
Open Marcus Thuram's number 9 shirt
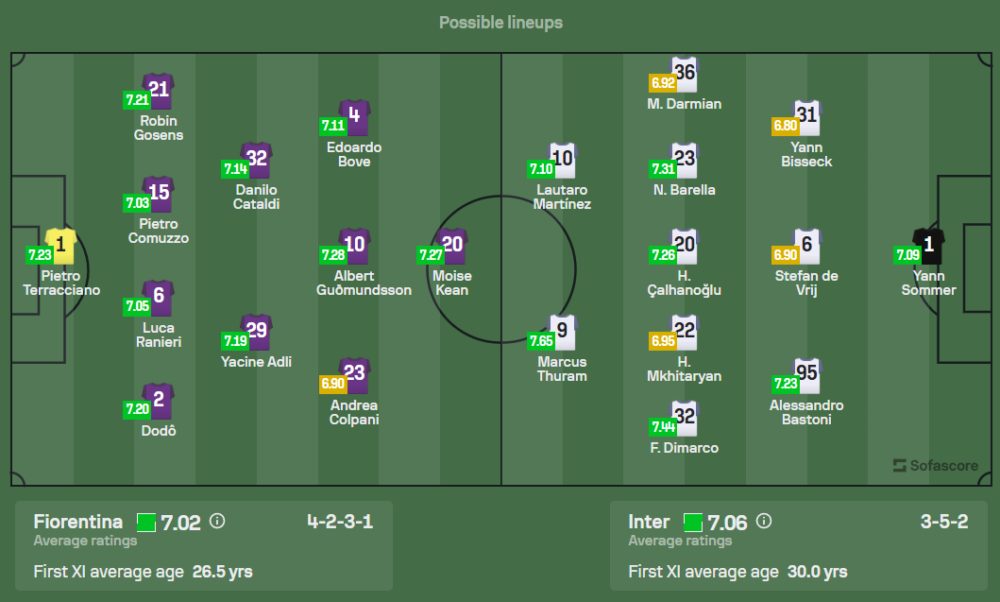[x=563, y=330]
